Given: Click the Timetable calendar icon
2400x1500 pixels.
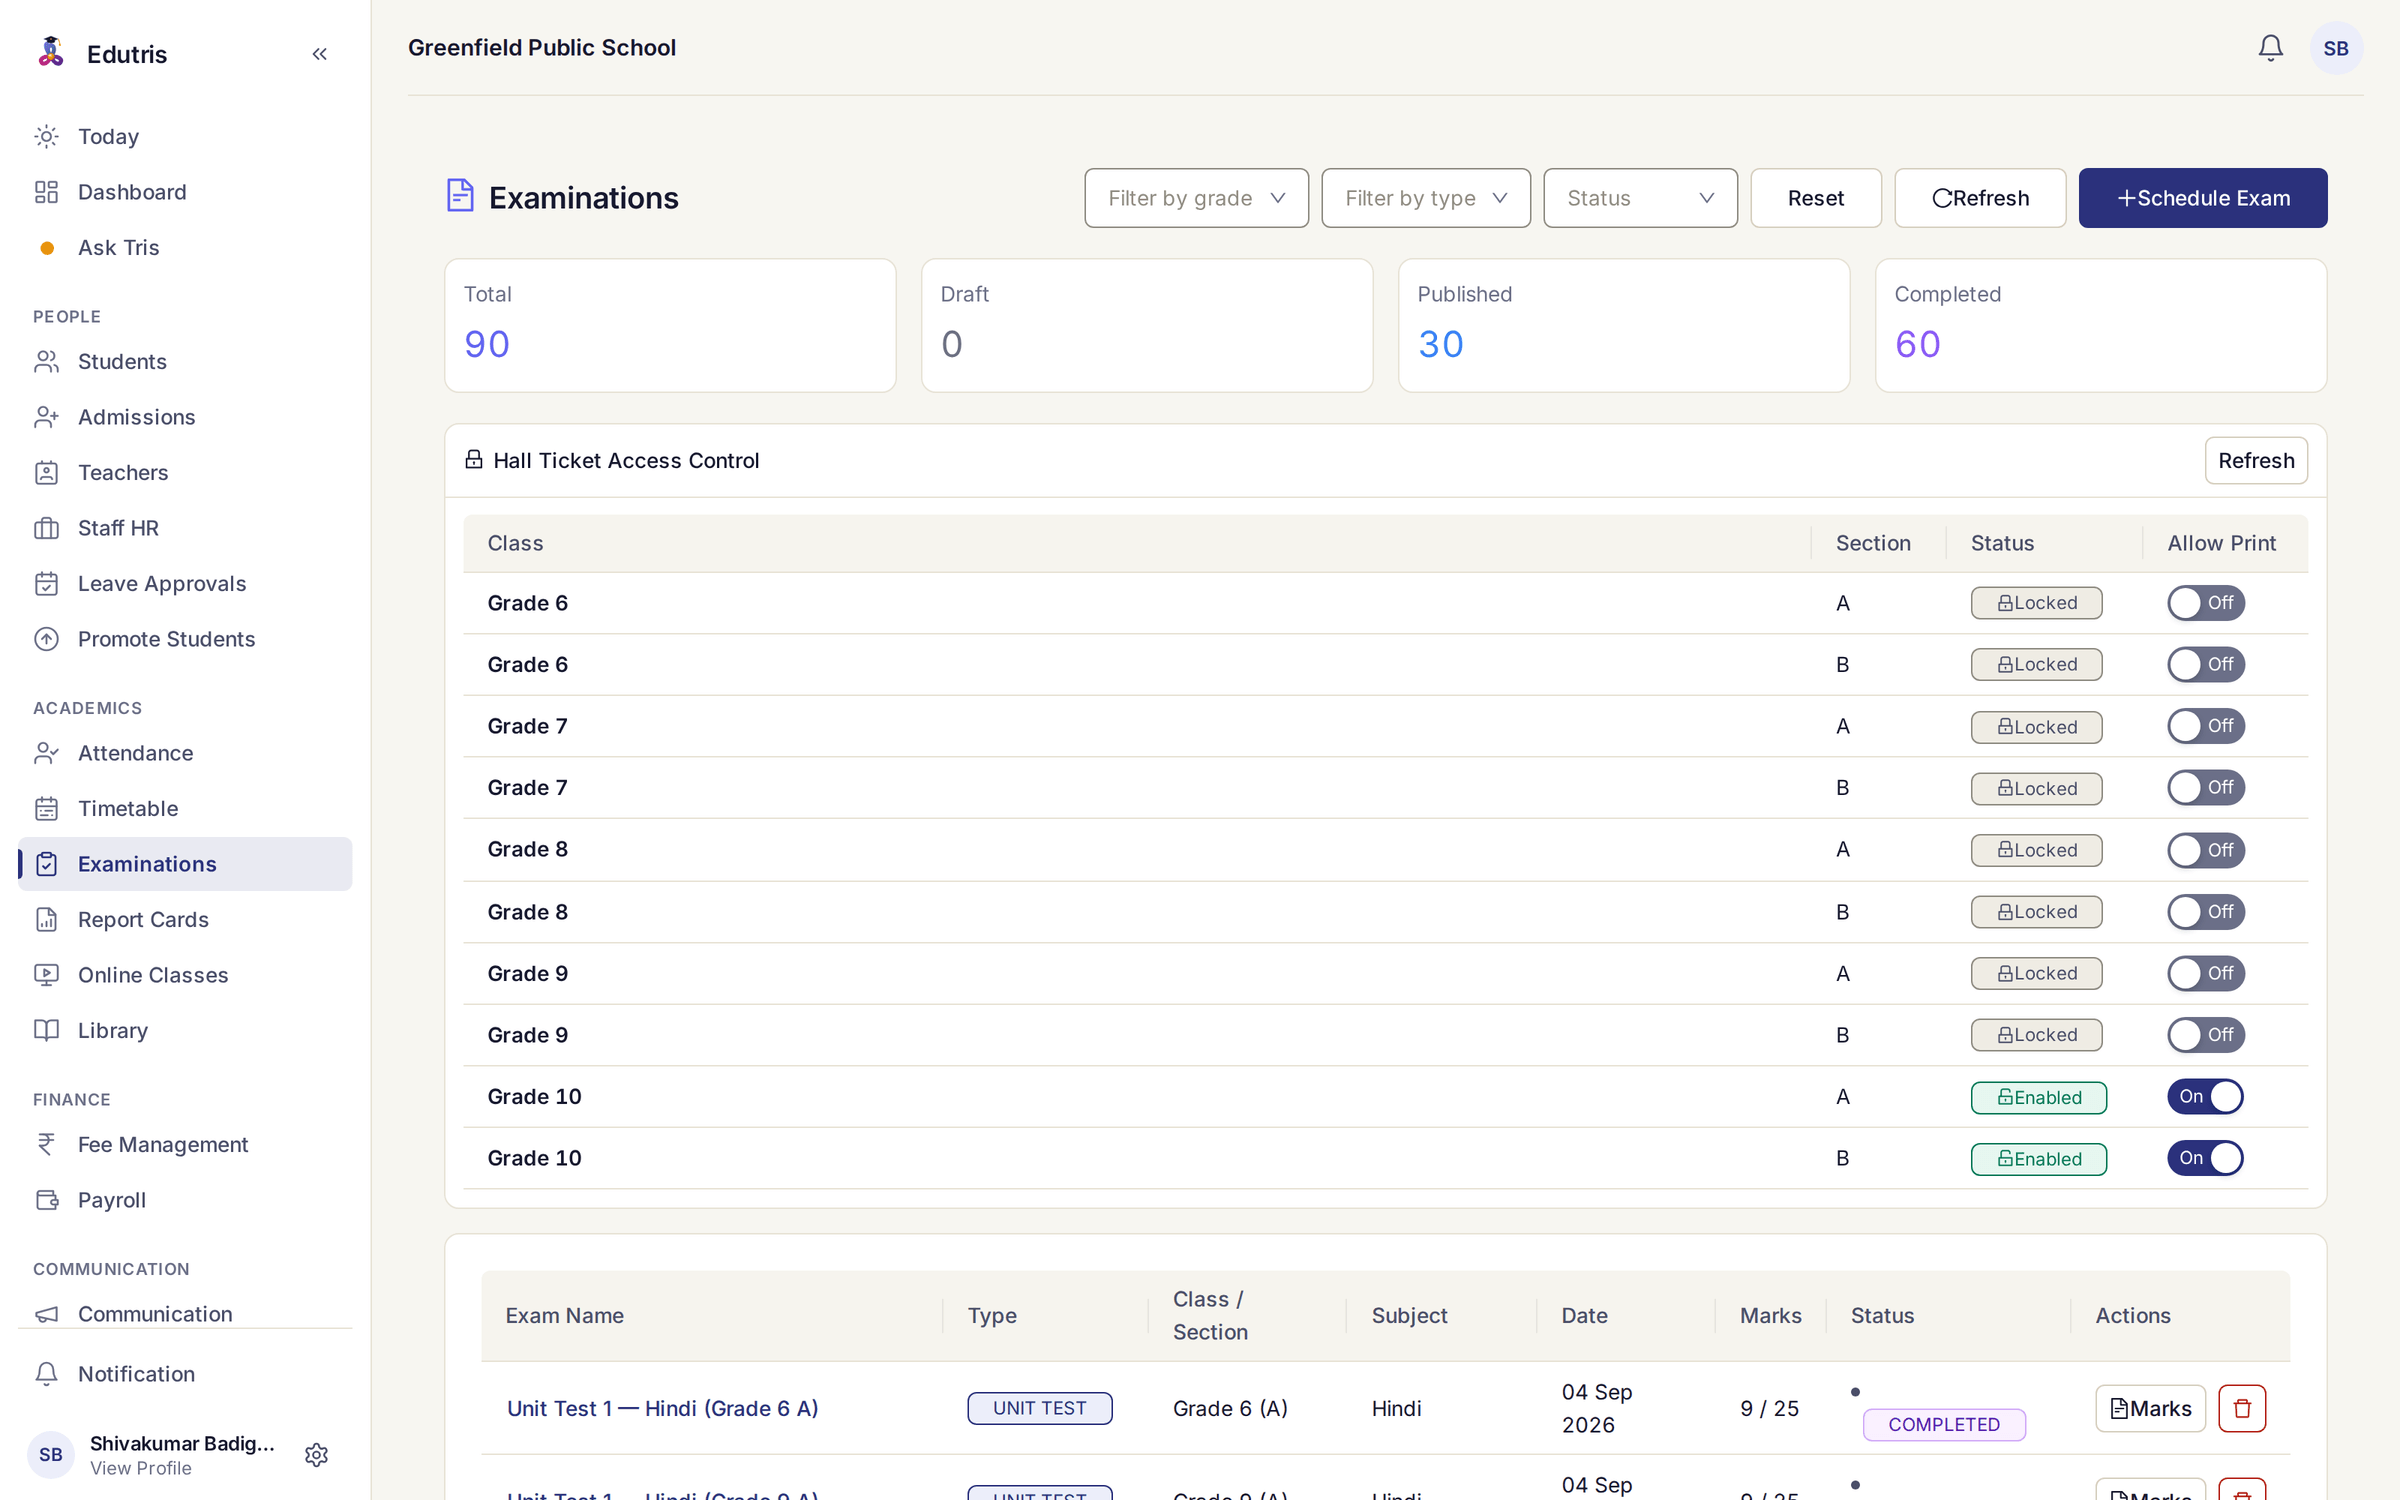Looking at the screenshot, I should tap(47, 808).
